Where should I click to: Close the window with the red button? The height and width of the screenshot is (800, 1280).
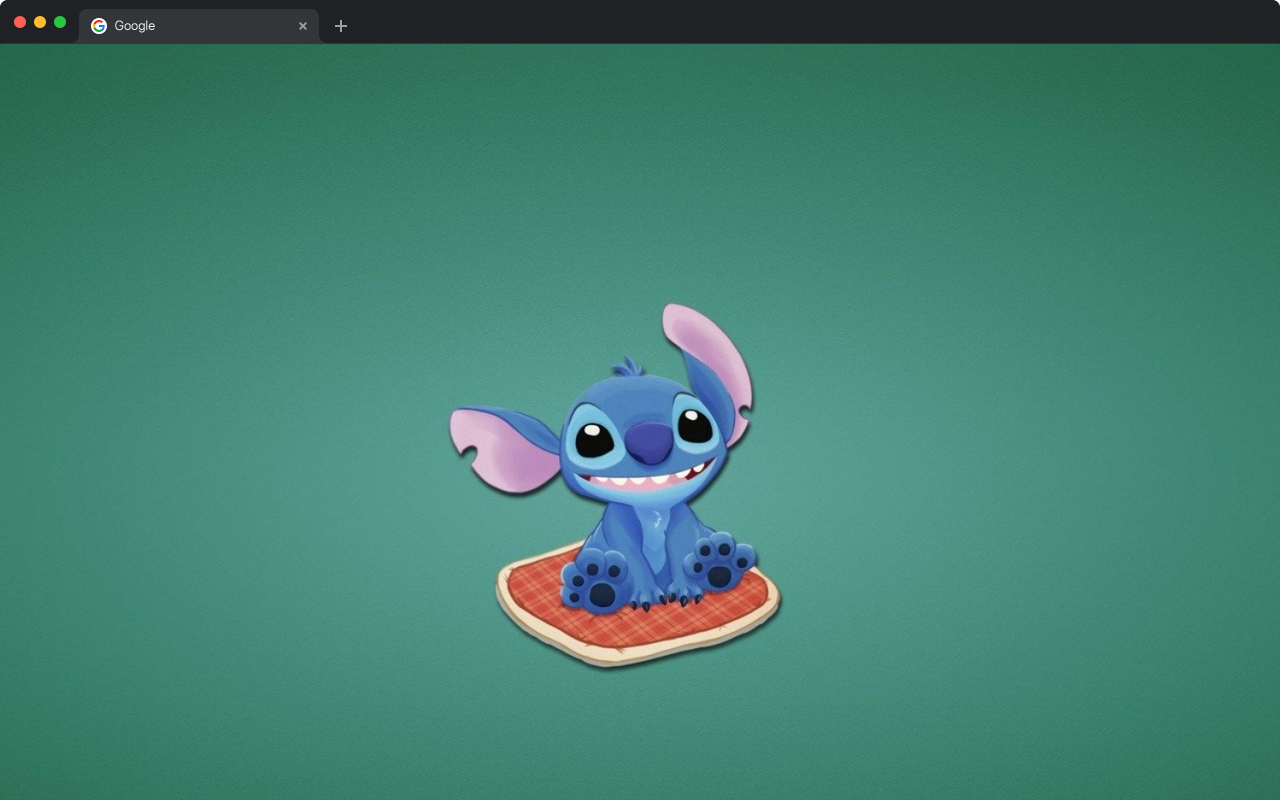coord(20,22)
